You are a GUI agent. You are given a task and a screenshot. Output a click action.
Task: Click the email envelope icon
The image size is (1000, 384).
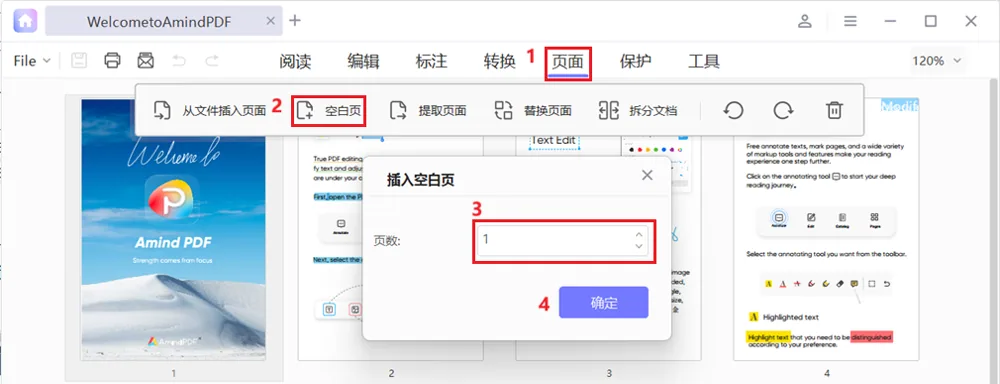[146, 61]
